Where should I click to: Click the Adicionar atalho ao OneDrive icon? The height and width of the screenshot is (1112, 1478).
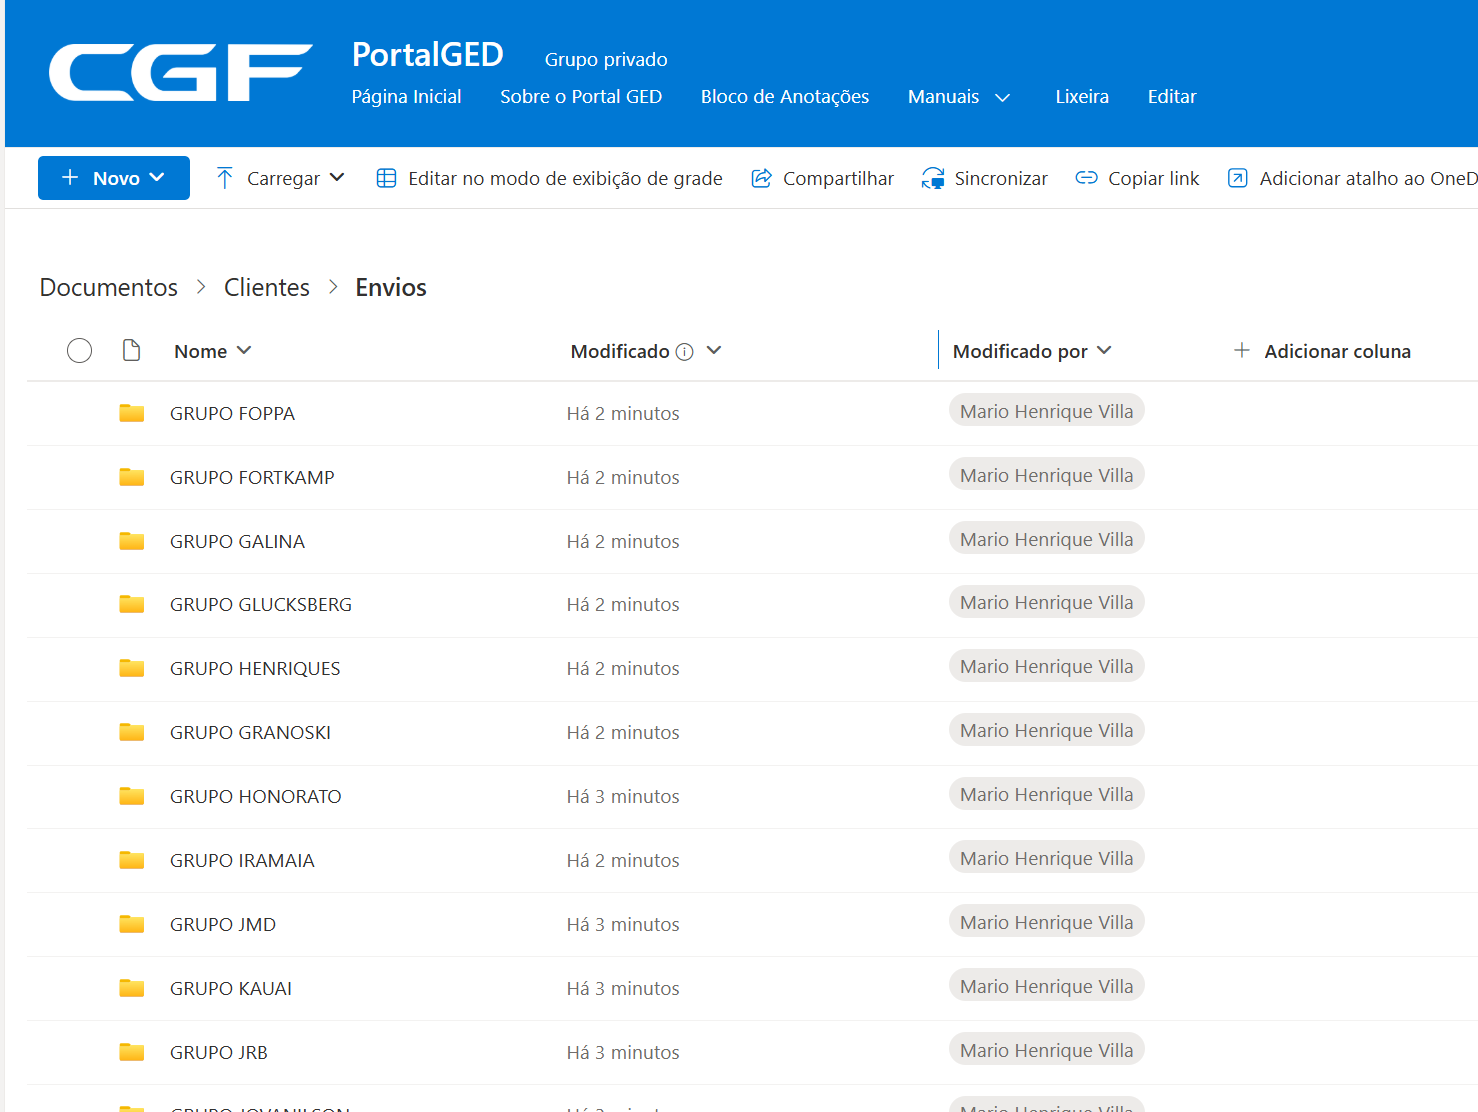pos(1237,178)
